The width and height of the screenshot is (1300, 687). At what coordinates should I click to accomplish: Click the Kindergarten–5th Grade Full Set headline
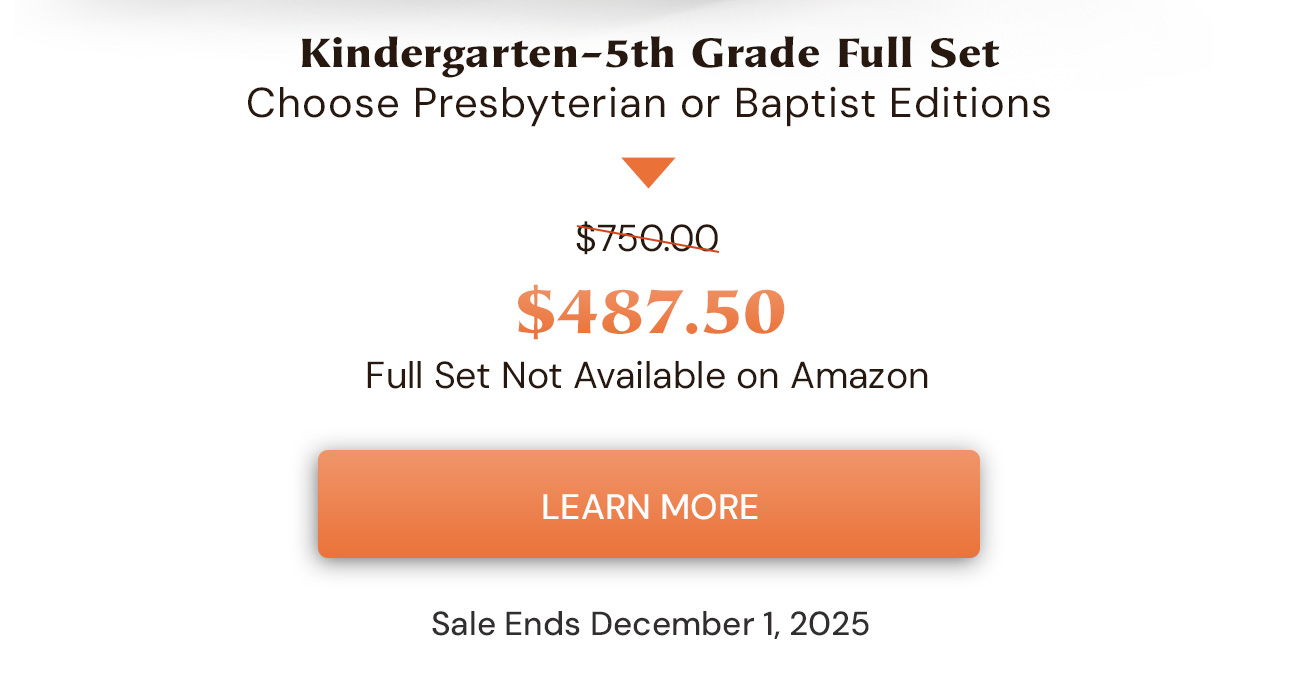click(648, 52)
